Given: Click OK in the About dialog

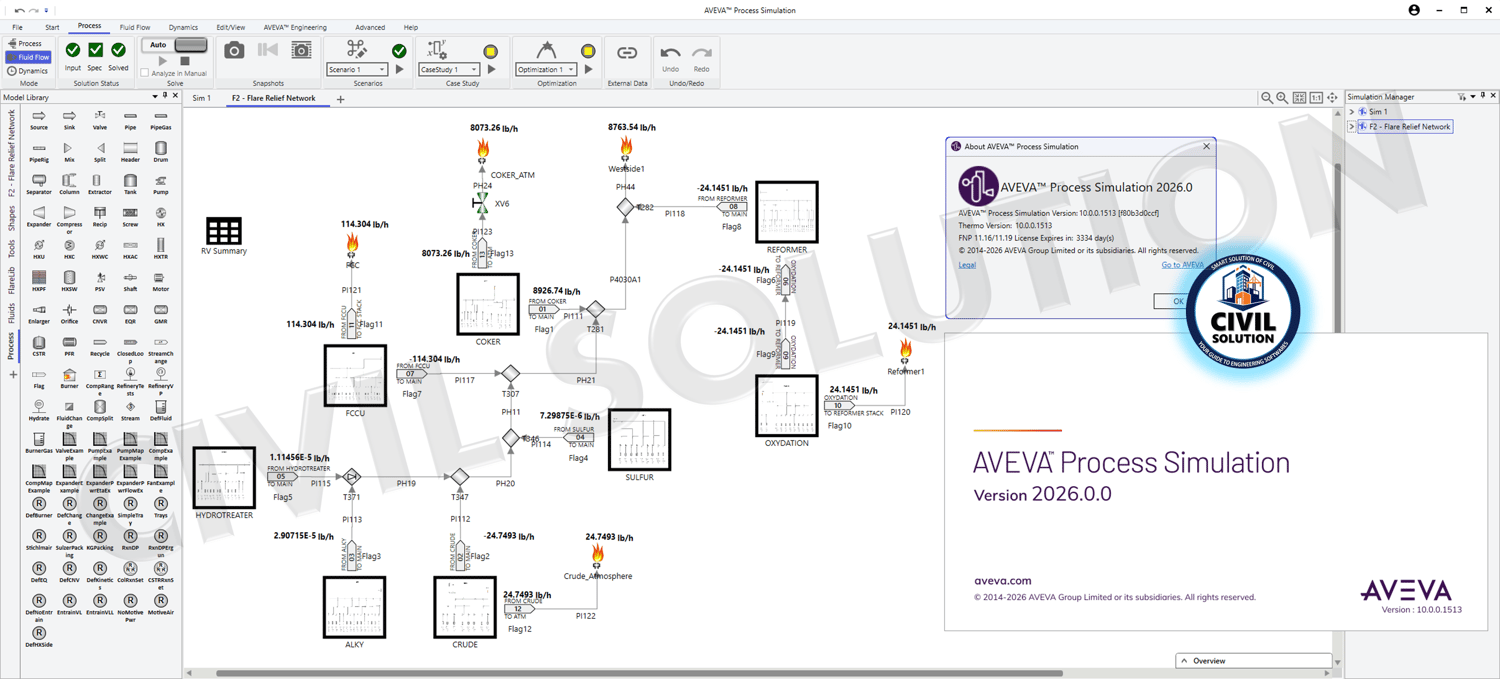Looking at the screenshot, I should (x=1178, y=301).
